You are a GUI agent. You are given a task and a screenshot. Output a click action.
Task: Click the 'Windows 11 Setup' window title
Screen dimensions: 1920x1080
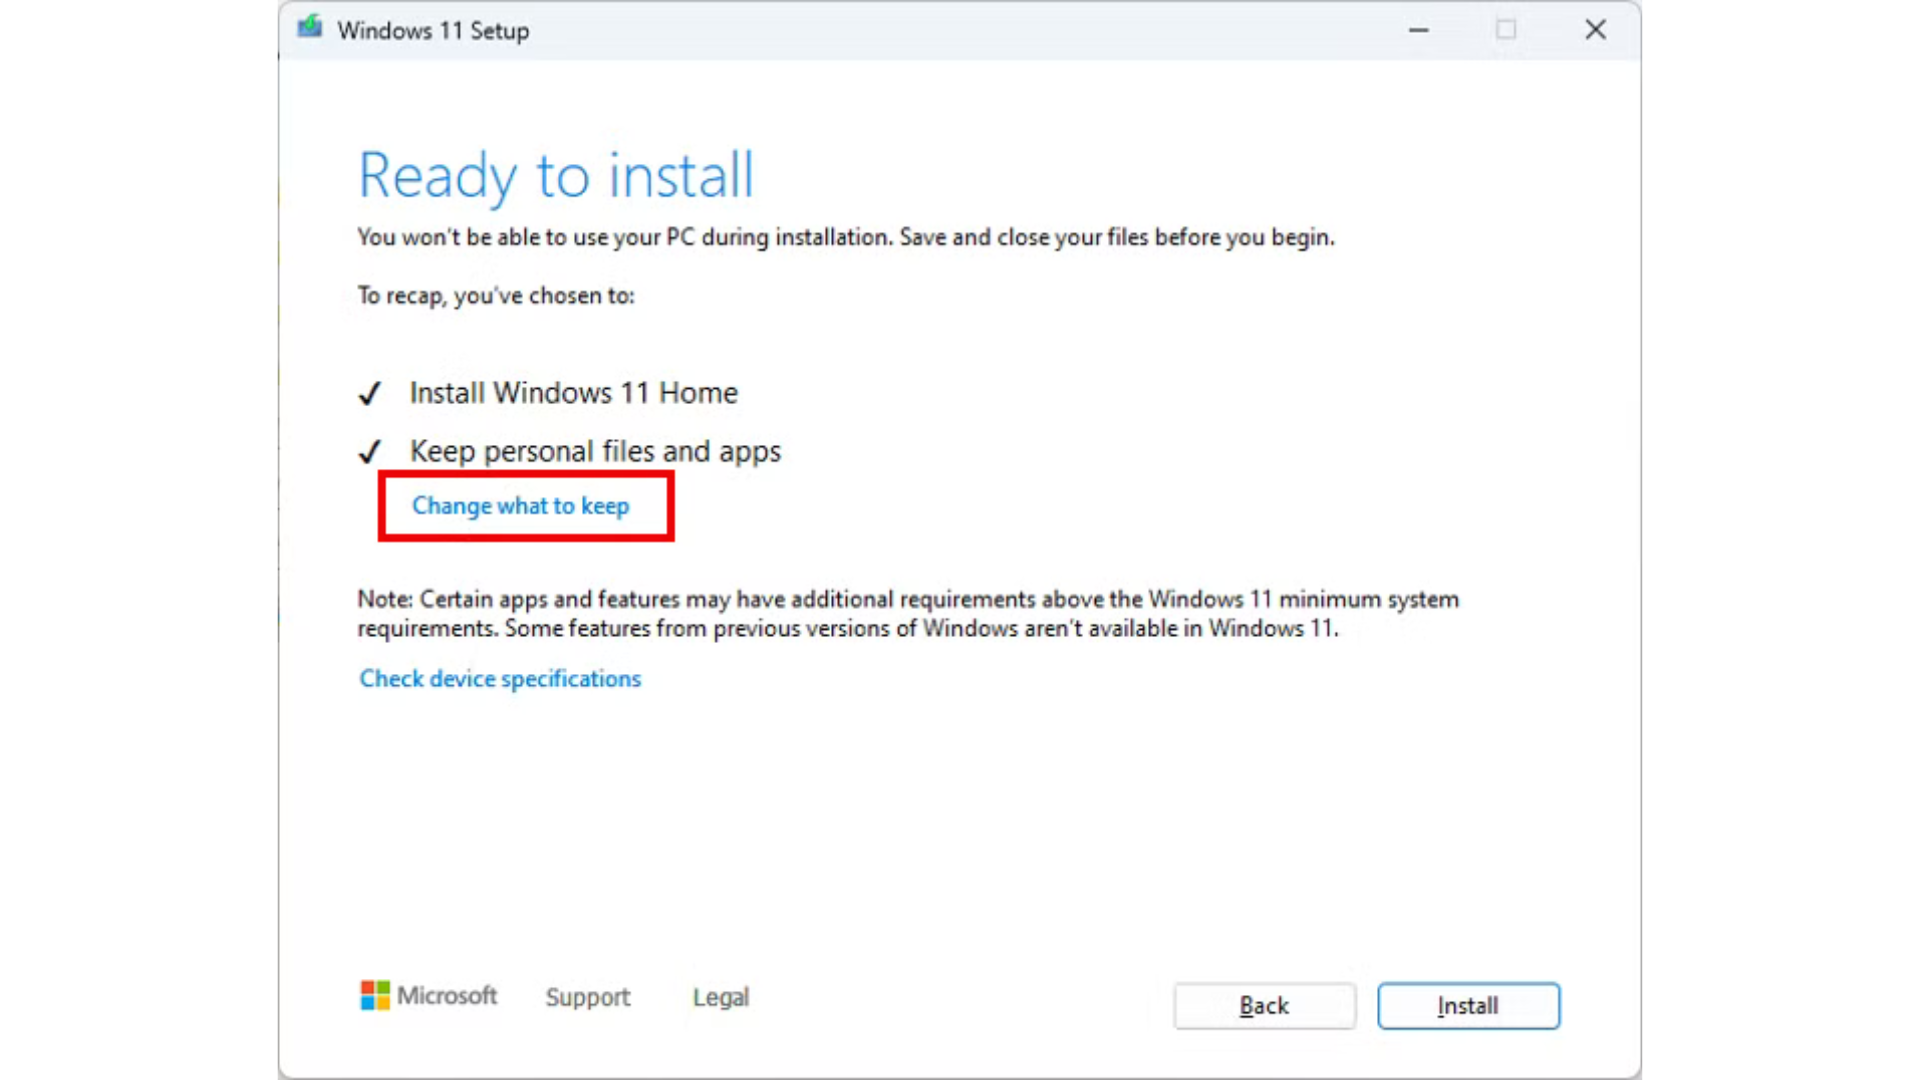pos(433,31)
